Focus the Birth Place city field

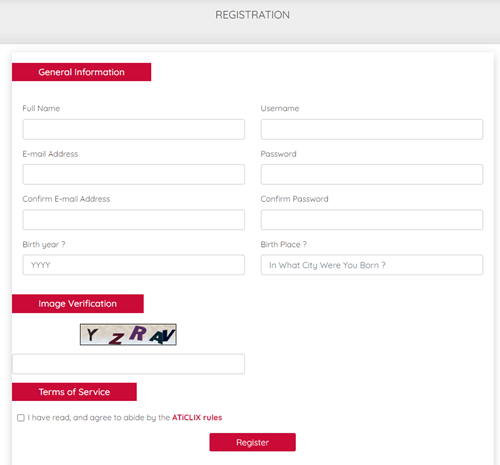372,265
